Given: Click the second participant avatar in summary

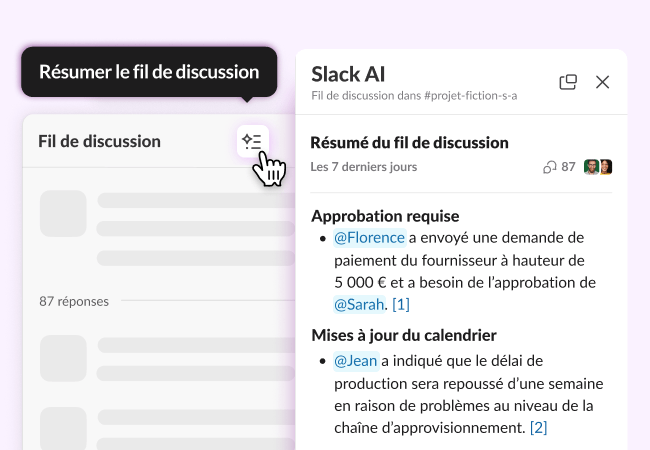Looking at the screenshot, I should point(605,167).
